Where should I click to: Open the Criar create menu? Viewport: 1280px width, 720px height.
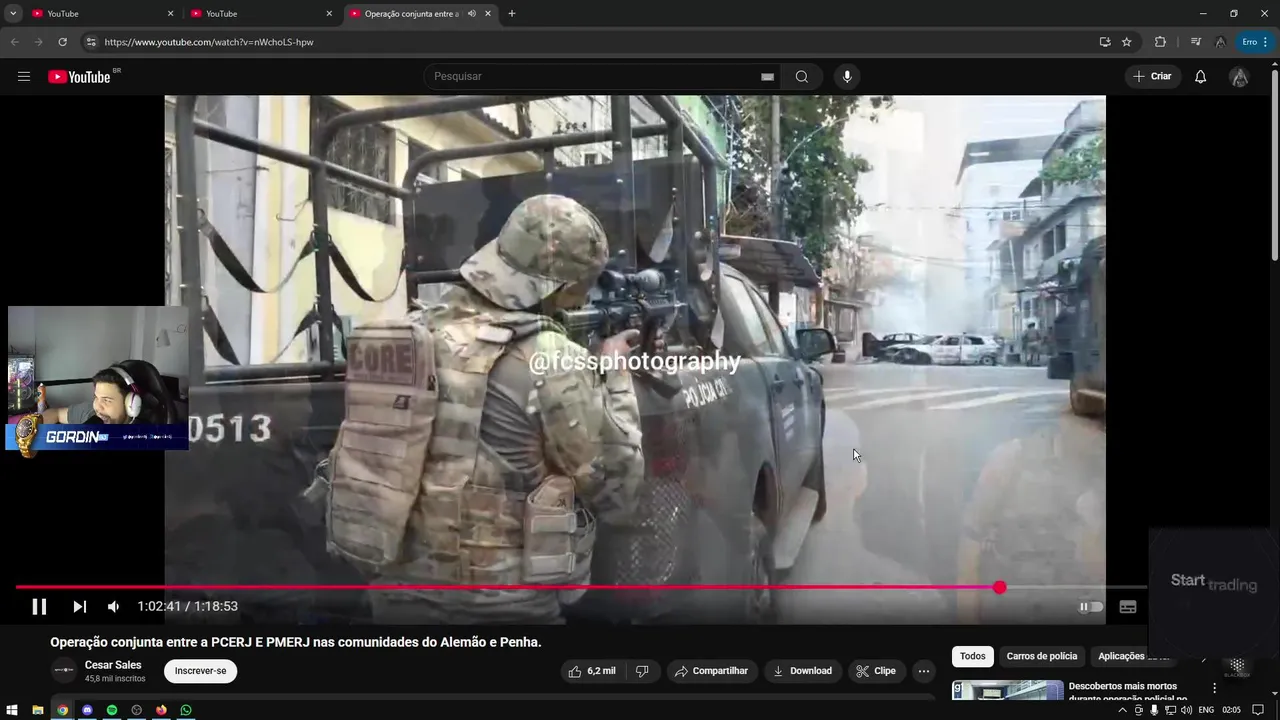tap(1153, 77)
